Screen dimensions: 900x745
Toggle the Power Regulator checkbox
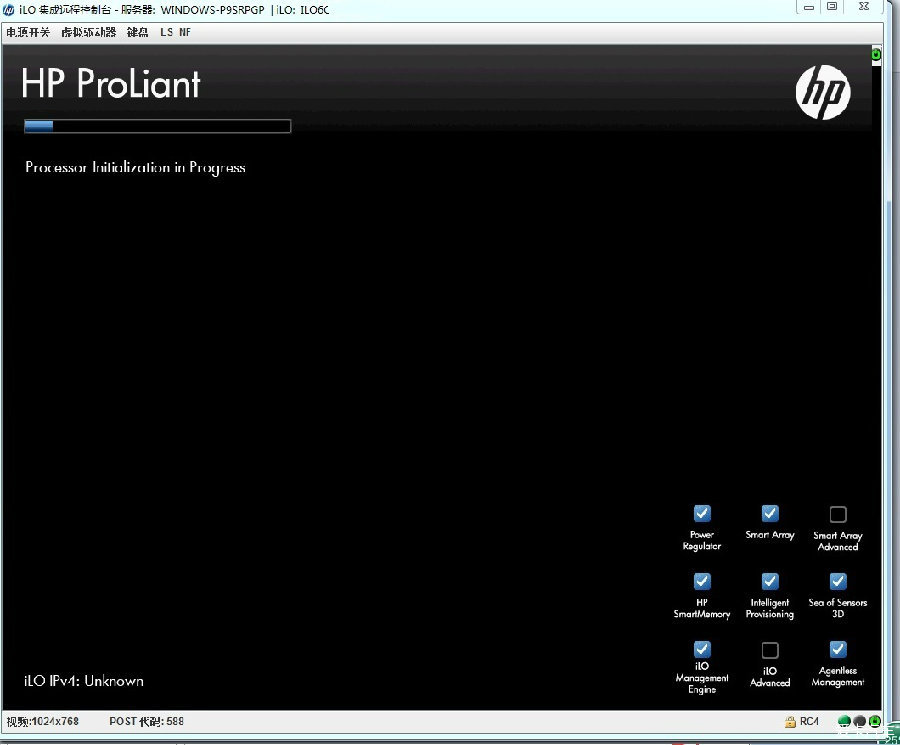point(702,513)
